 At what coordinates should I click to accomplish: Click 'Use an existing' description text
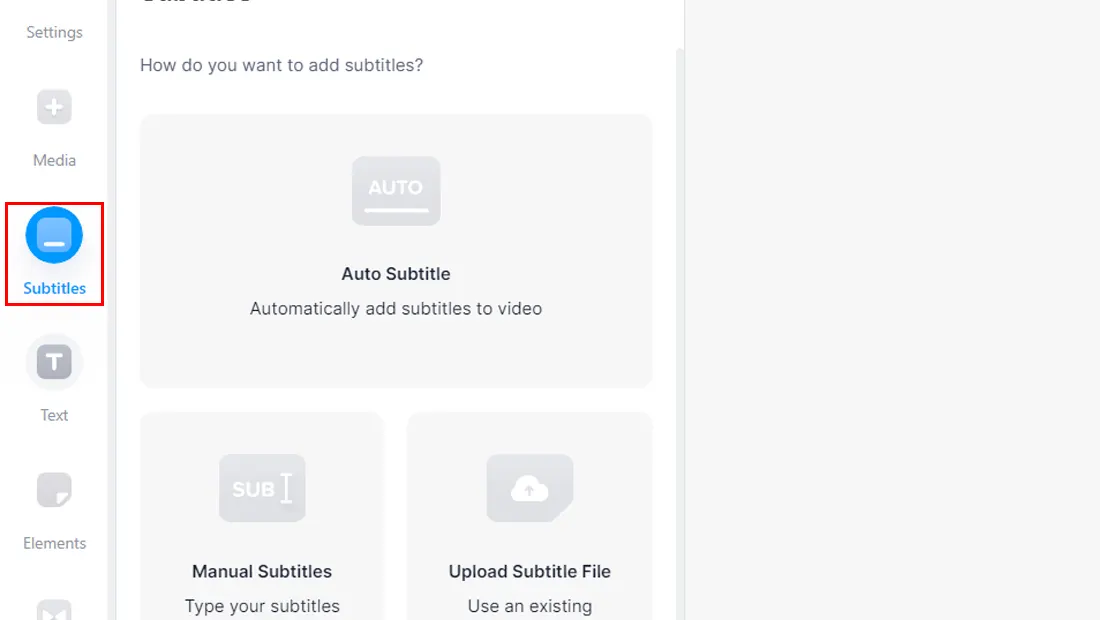tap(530, 606)
